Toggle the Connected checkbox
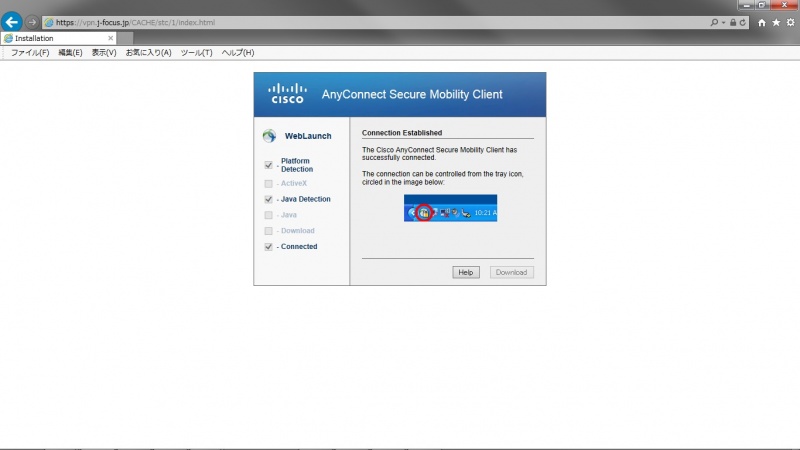The height and width of the screenshot is (450, 800). (x=268, y=246)
